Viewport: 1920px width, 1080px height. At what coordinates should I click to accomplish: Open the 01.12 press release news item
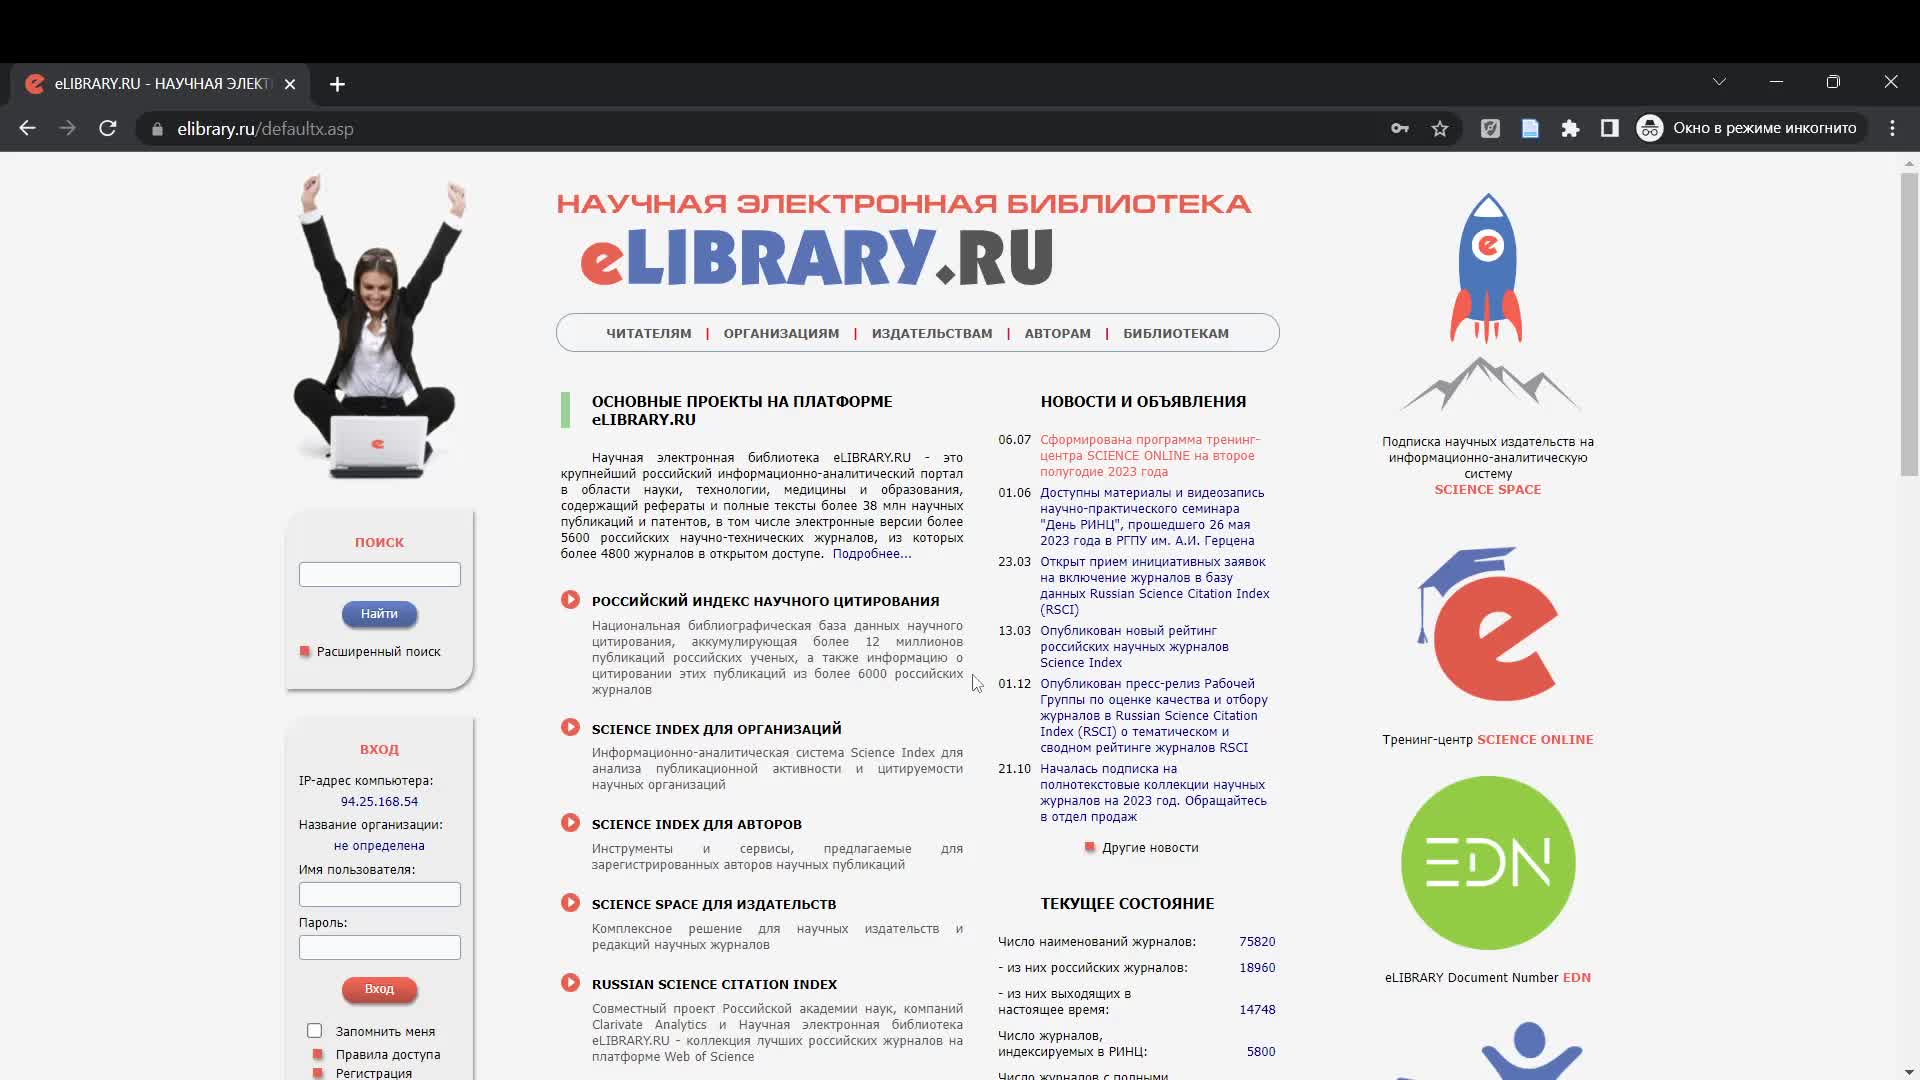pyautogui.click(x=1153, y=716)
